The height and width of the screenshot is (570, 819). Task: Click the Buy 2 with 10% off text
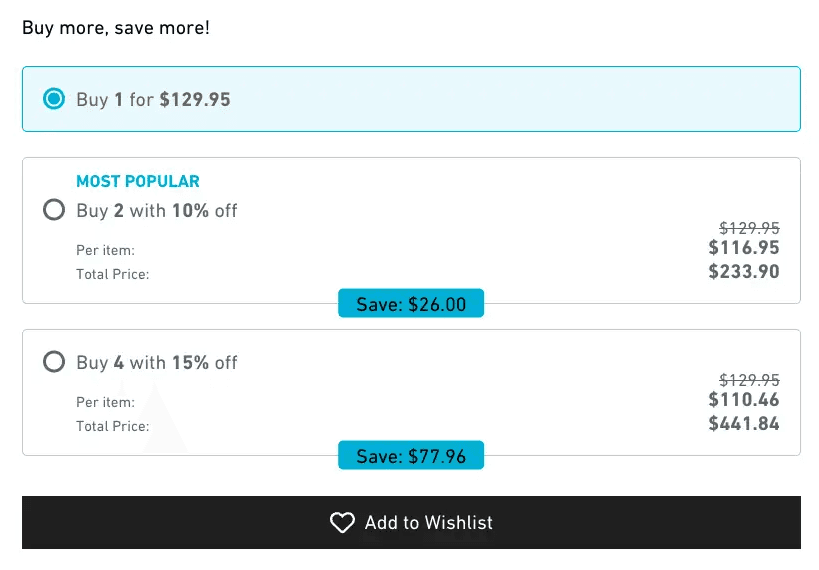click(157, 211)
